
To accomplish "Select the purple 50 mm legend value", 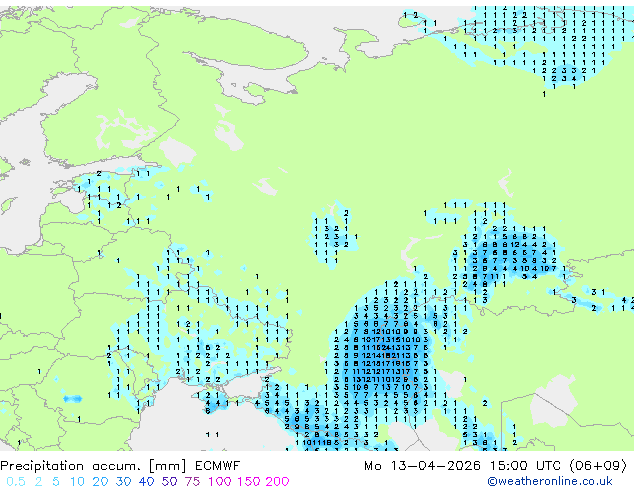I will (x=169, y=482).
